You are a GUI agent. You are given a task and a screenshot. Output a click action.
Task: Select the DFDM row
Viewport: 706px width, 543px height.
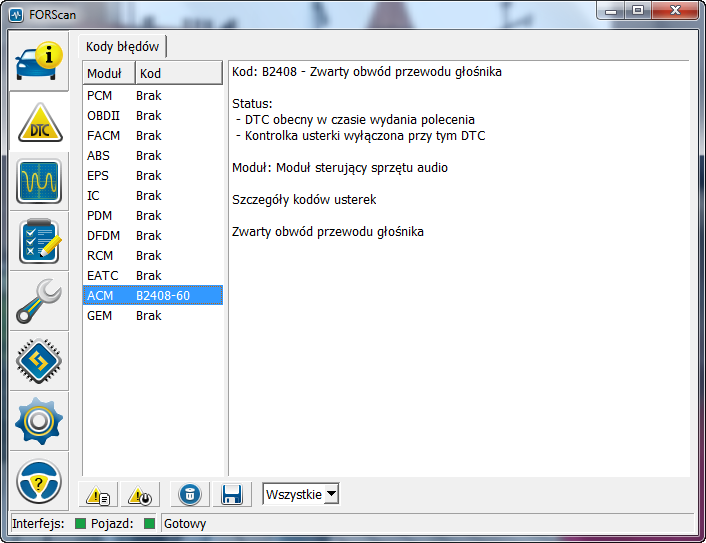tap(153, 235)
